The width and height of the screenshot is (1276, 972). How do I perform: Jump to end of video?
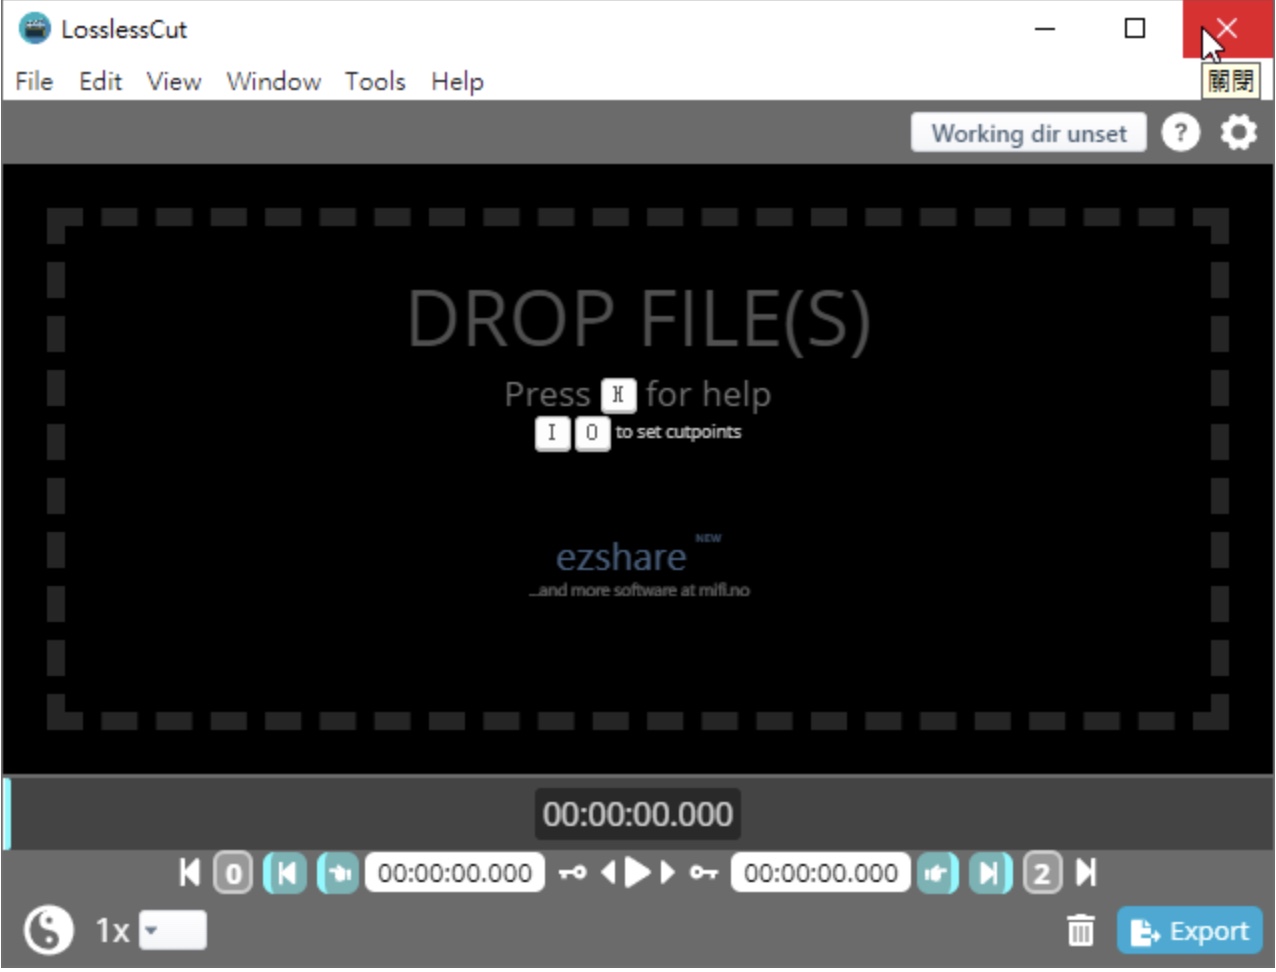tap(1086, 873)
